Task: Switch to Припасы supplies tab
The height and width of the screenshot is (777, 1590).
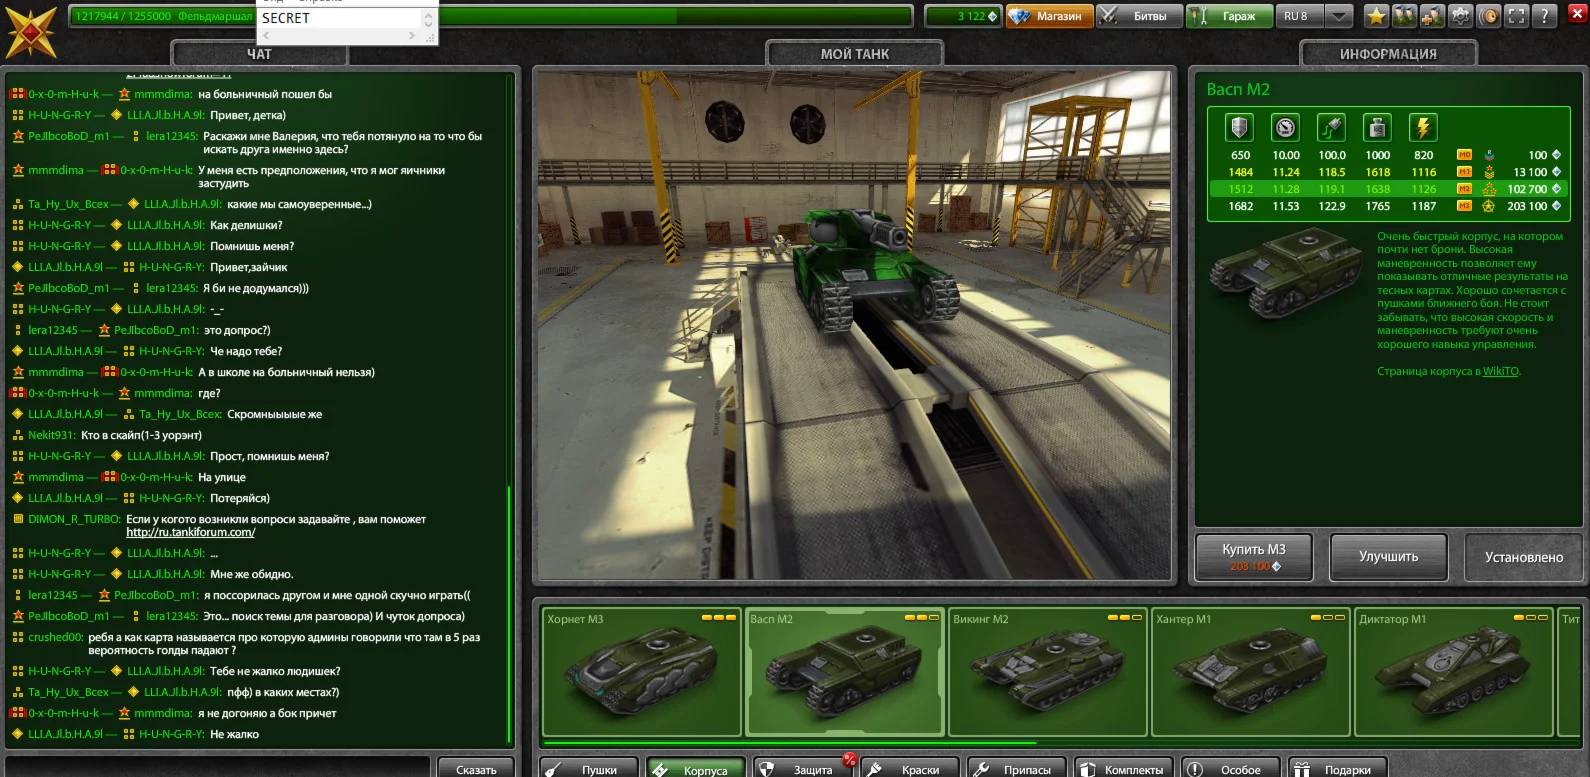Action: click(x=1017, y=769)
